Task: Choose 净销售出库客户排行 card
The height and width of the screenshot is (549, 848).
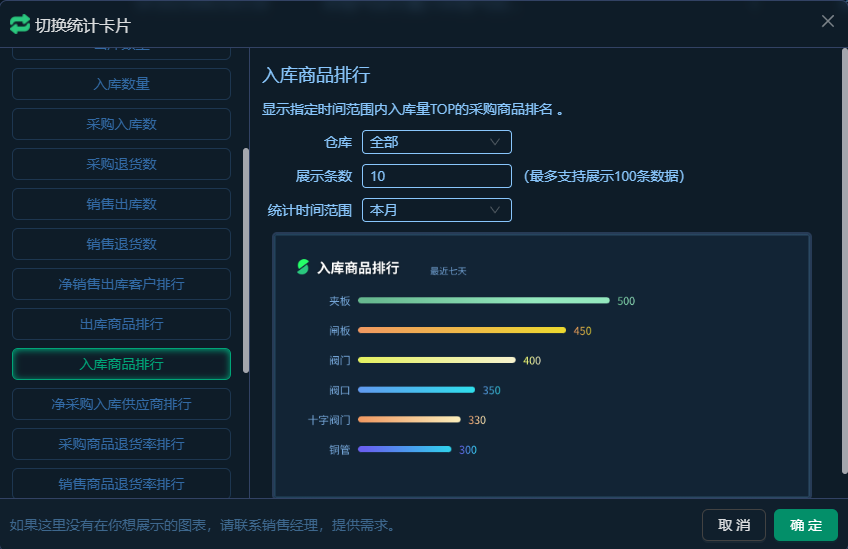Action: [x=121, y=284]
